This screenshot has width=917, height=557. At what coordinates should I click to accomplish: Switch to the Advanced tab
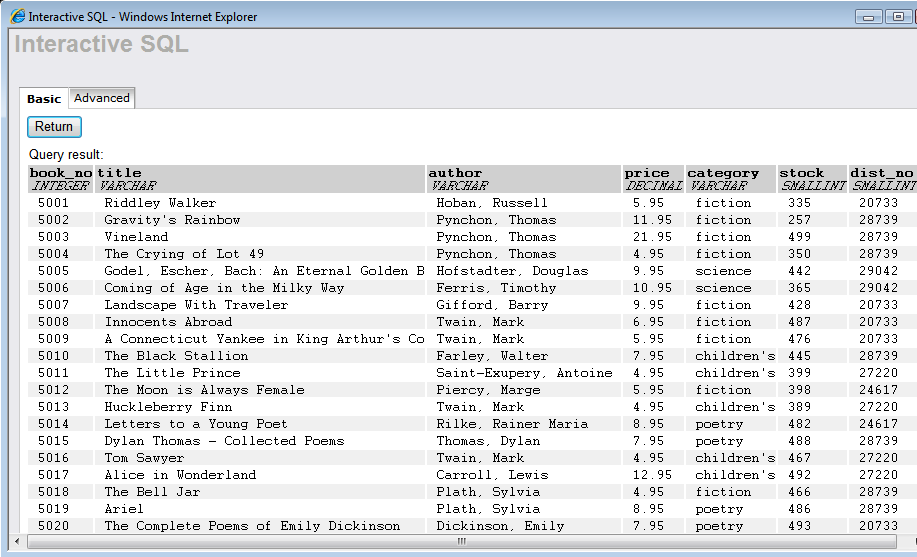(x=102, y=98)
